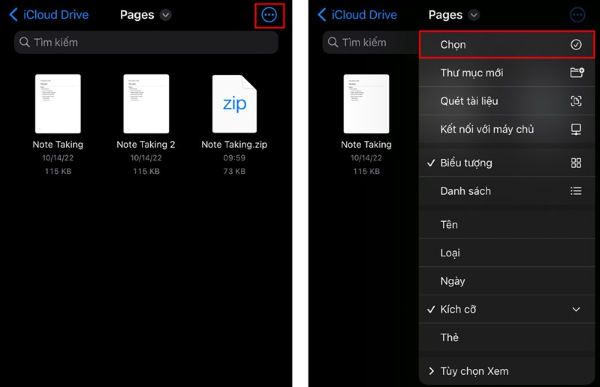Click the grid icon beside Biểu tượng
This screenshot has height=387, width=600.
(x=576, y=163)
